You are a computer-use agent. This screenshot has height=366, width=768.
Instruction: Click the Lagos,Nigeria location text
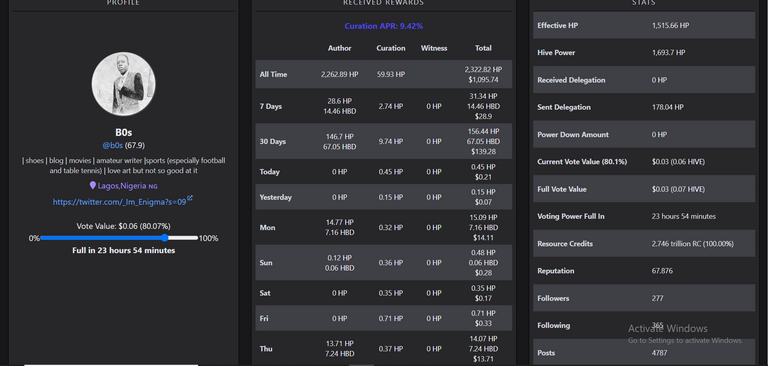[x=122, y=186]
